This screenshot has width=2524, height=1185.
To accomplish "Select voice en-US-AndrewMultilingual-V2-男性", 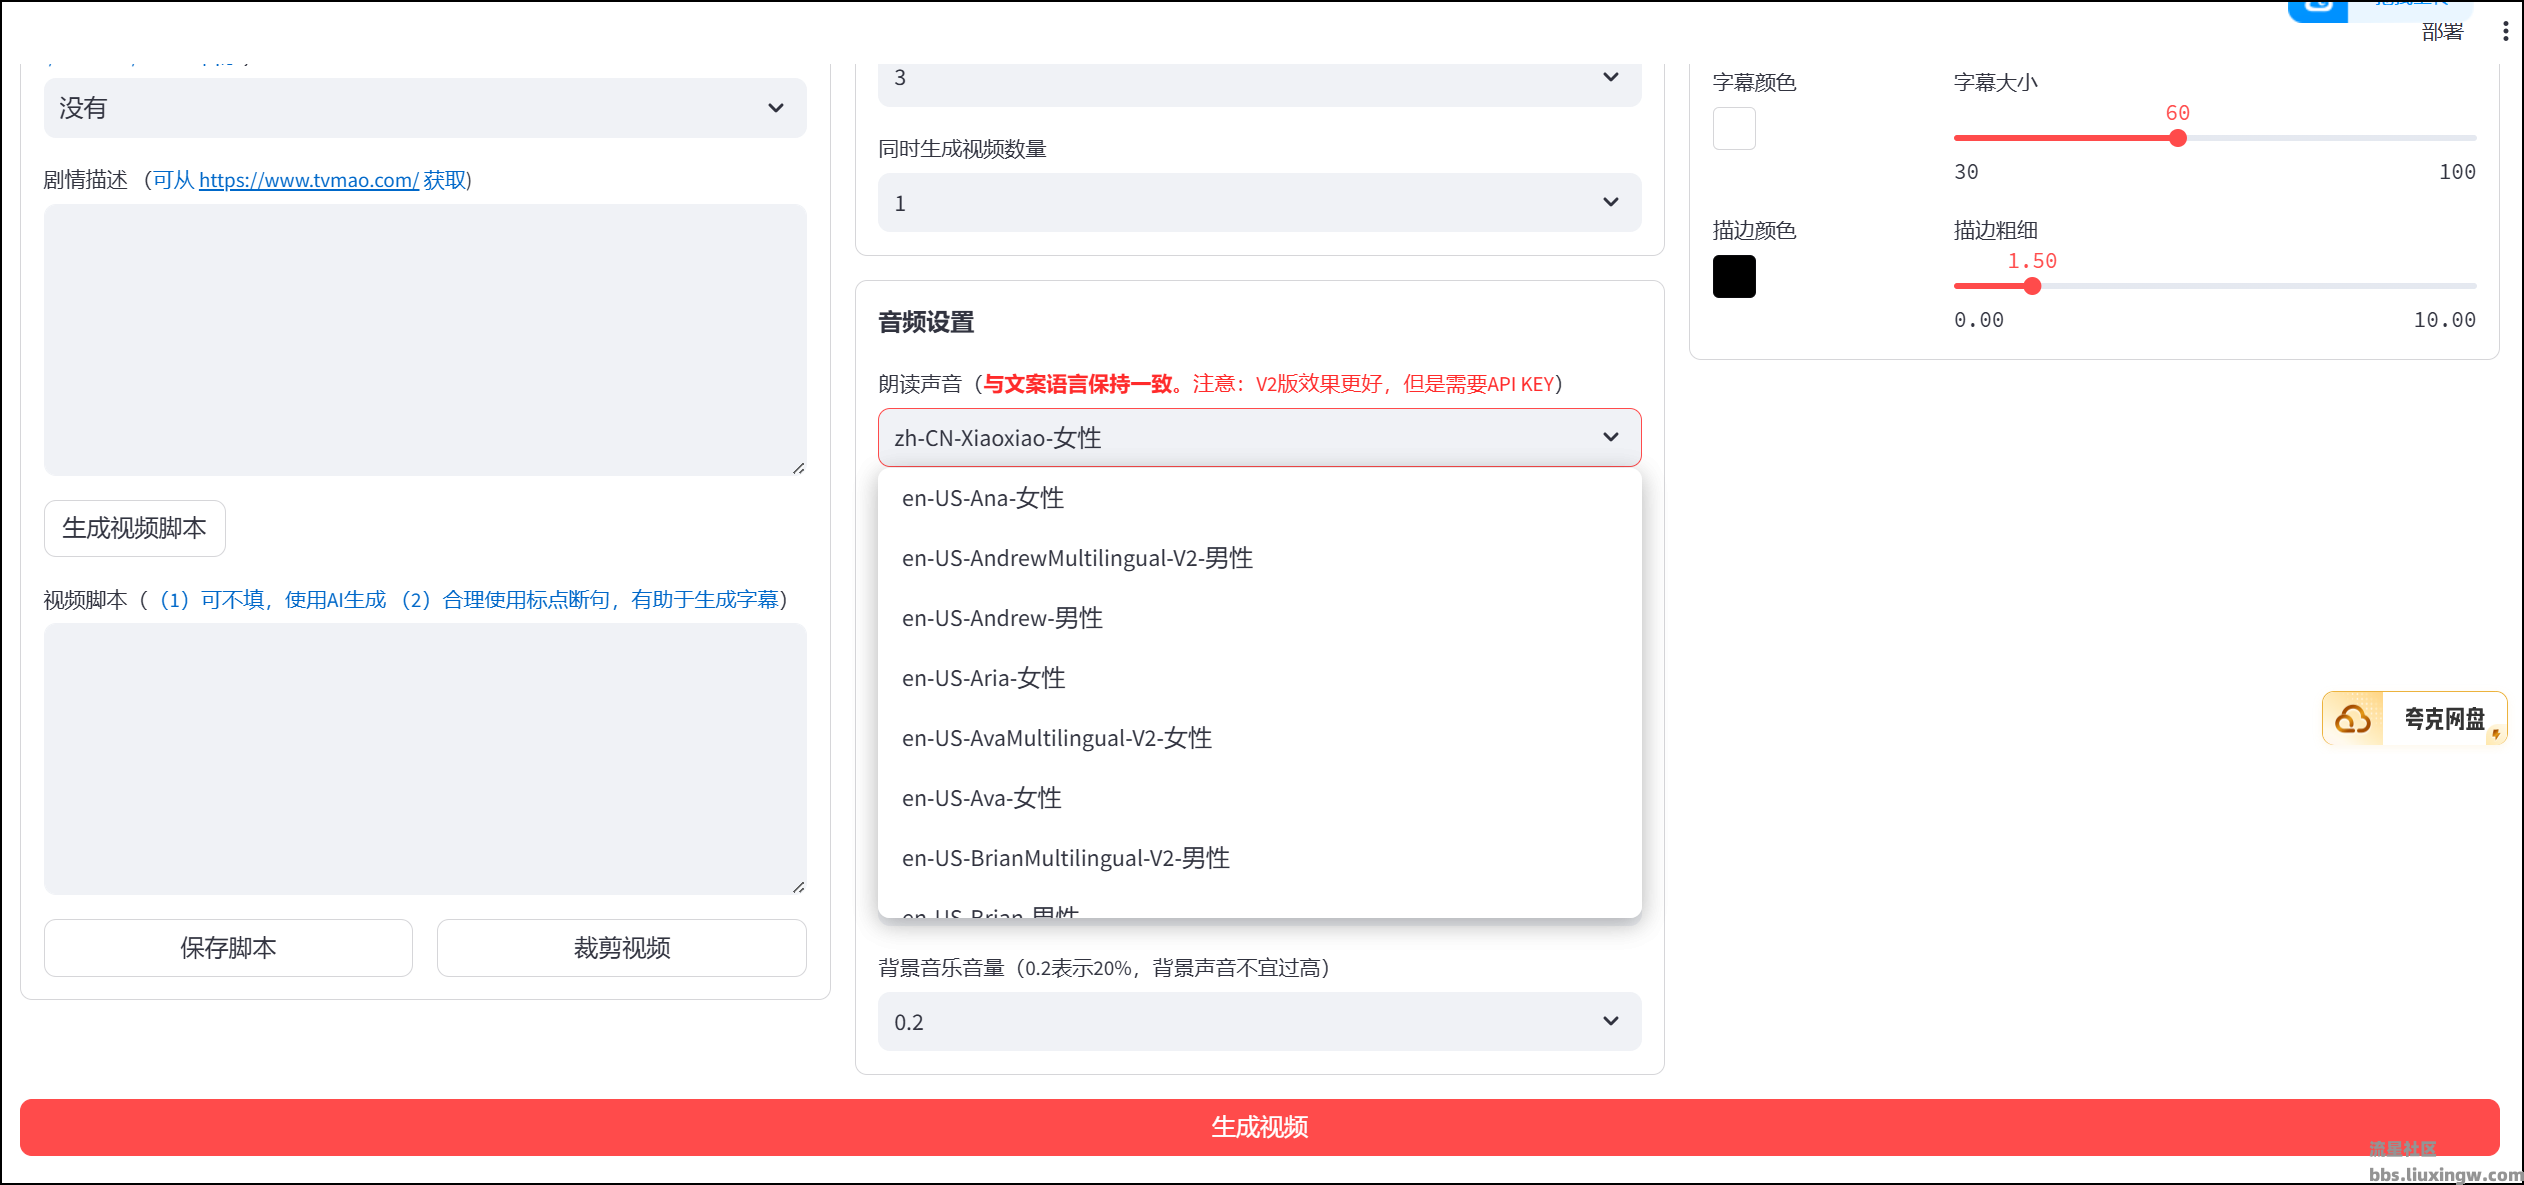I will pos(1259,558).
